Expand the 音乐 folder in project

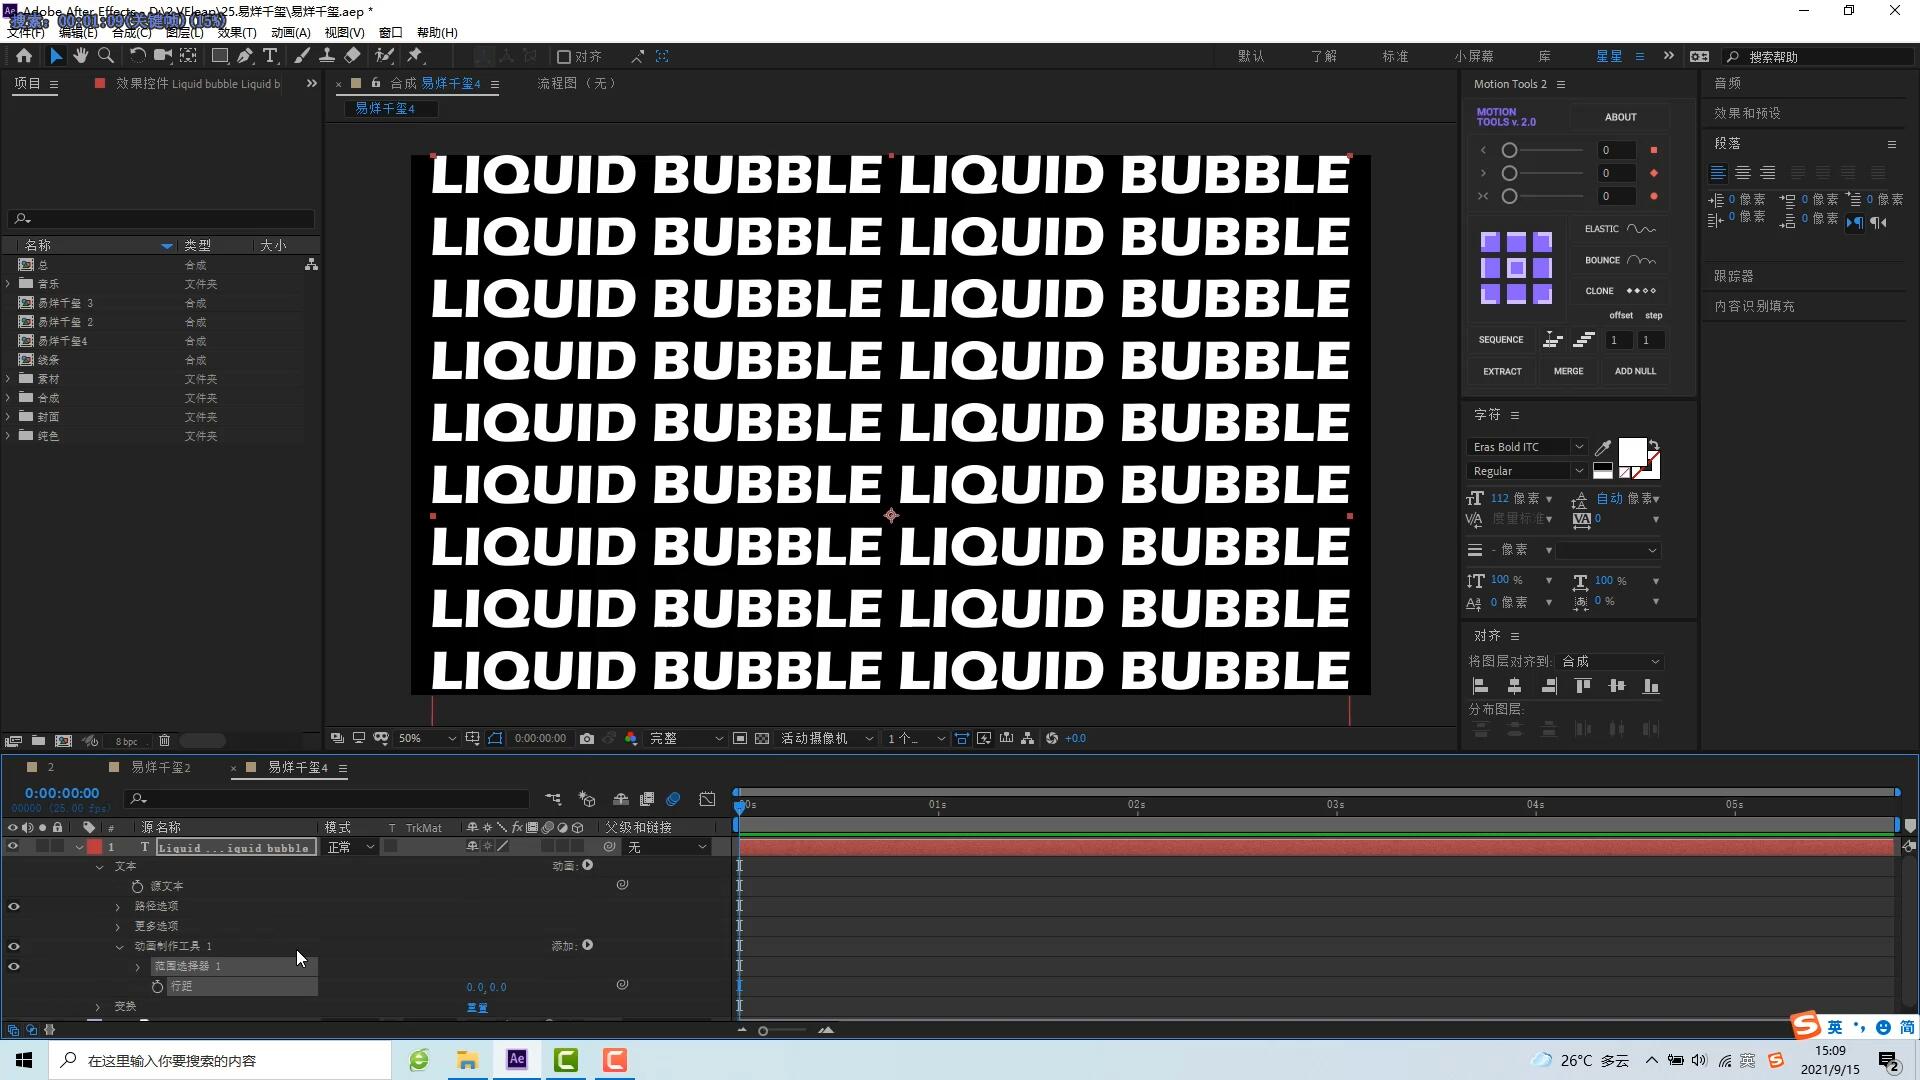click(9, 284)
